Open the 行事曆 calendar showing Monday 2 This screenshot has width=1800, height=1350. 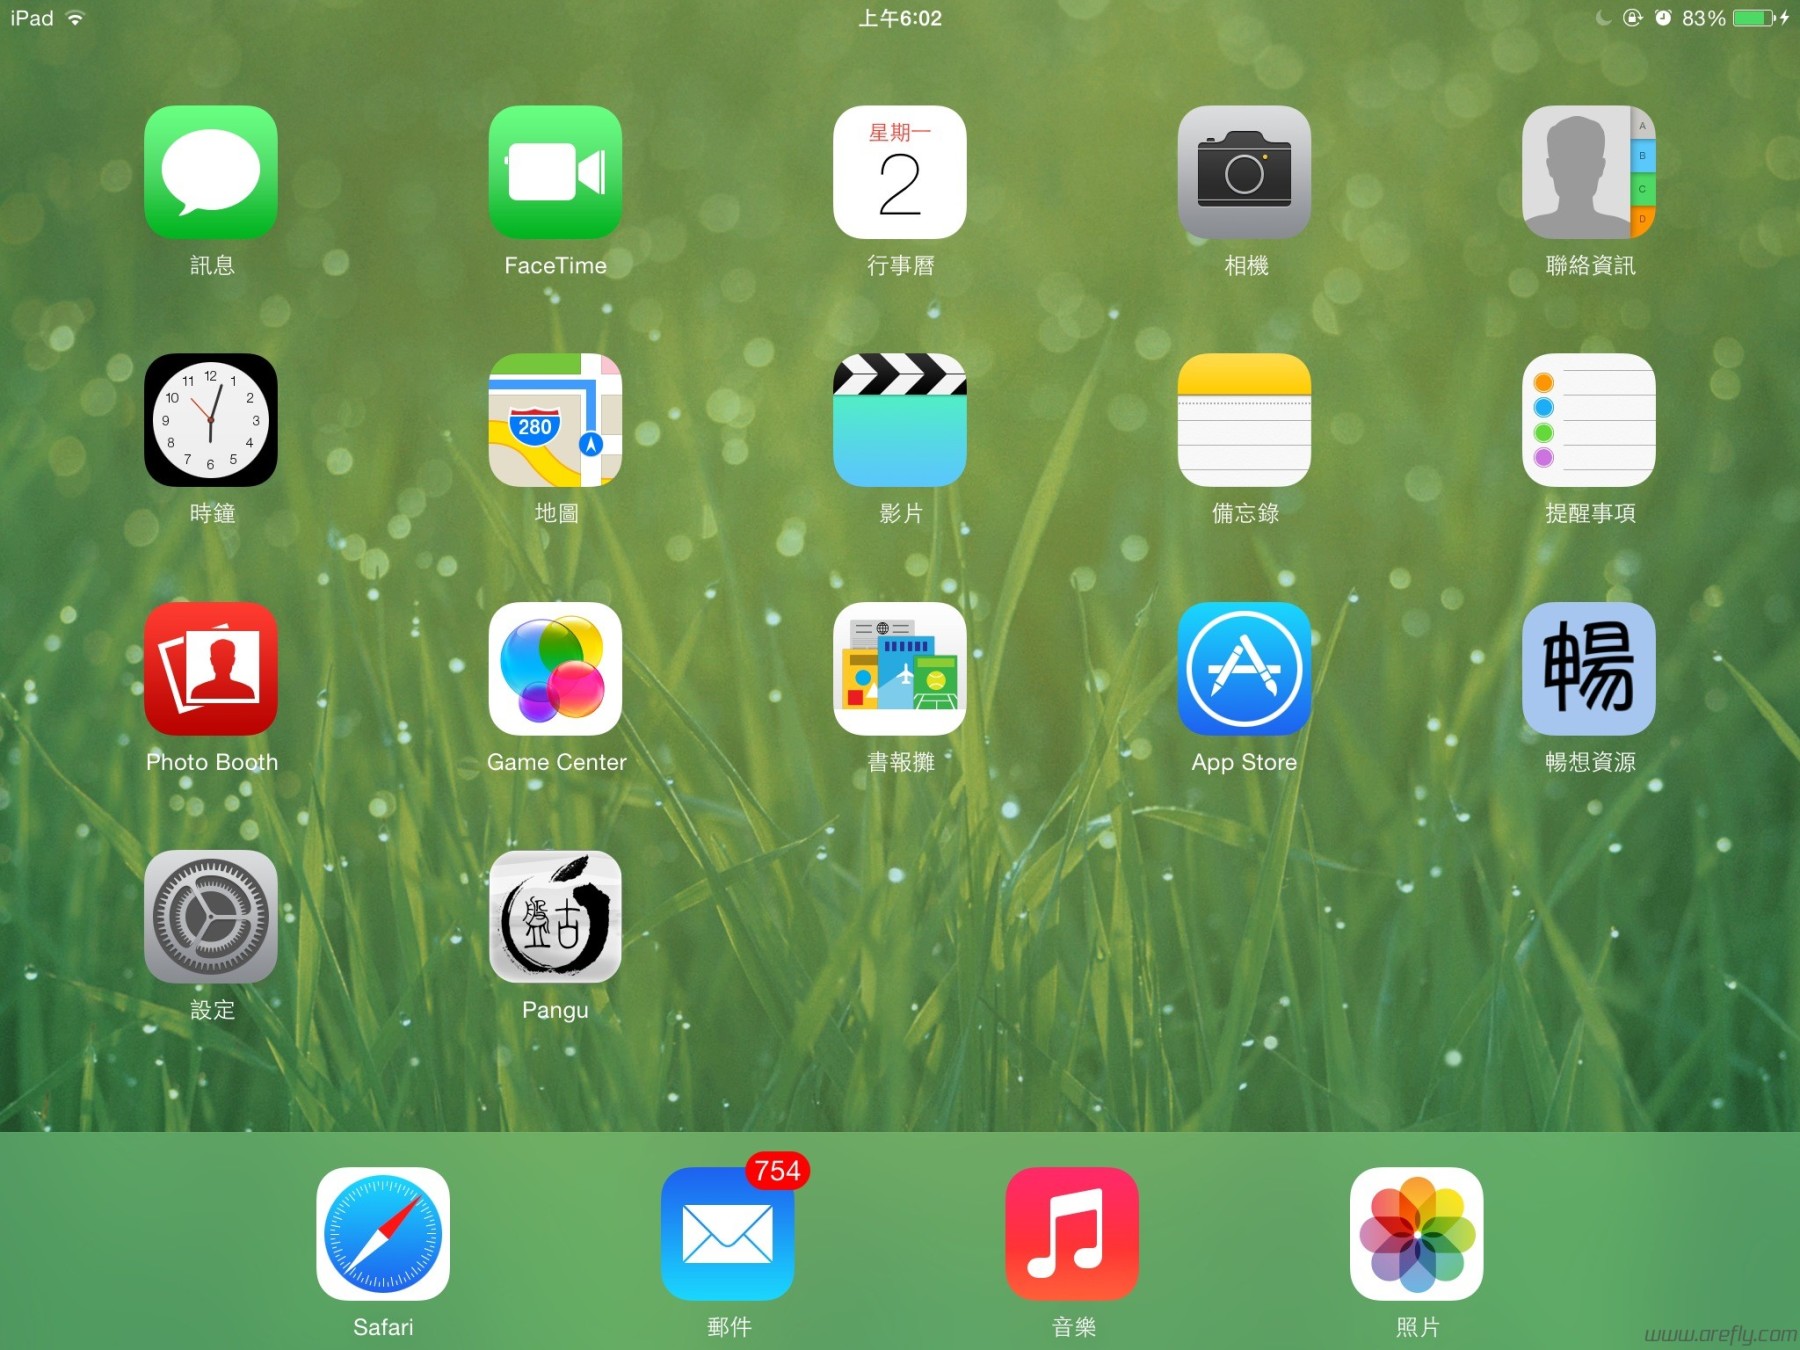coord(900,173)
